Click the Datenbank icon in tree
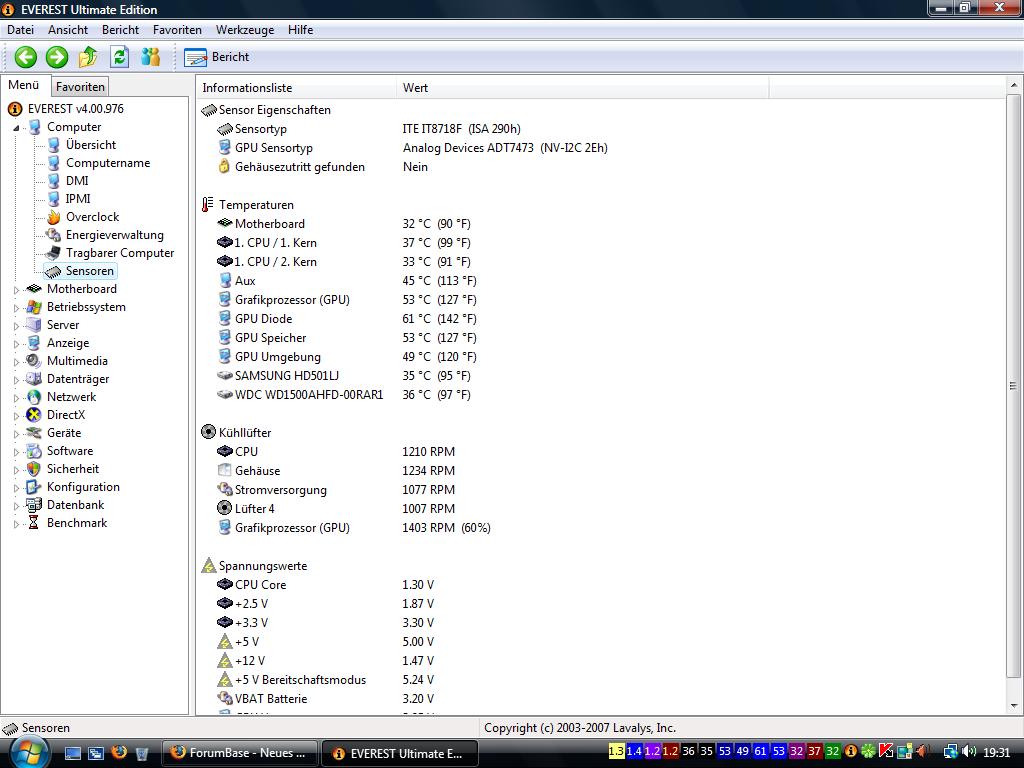Viewport: 1024px width, 768px height. point(33,505)
